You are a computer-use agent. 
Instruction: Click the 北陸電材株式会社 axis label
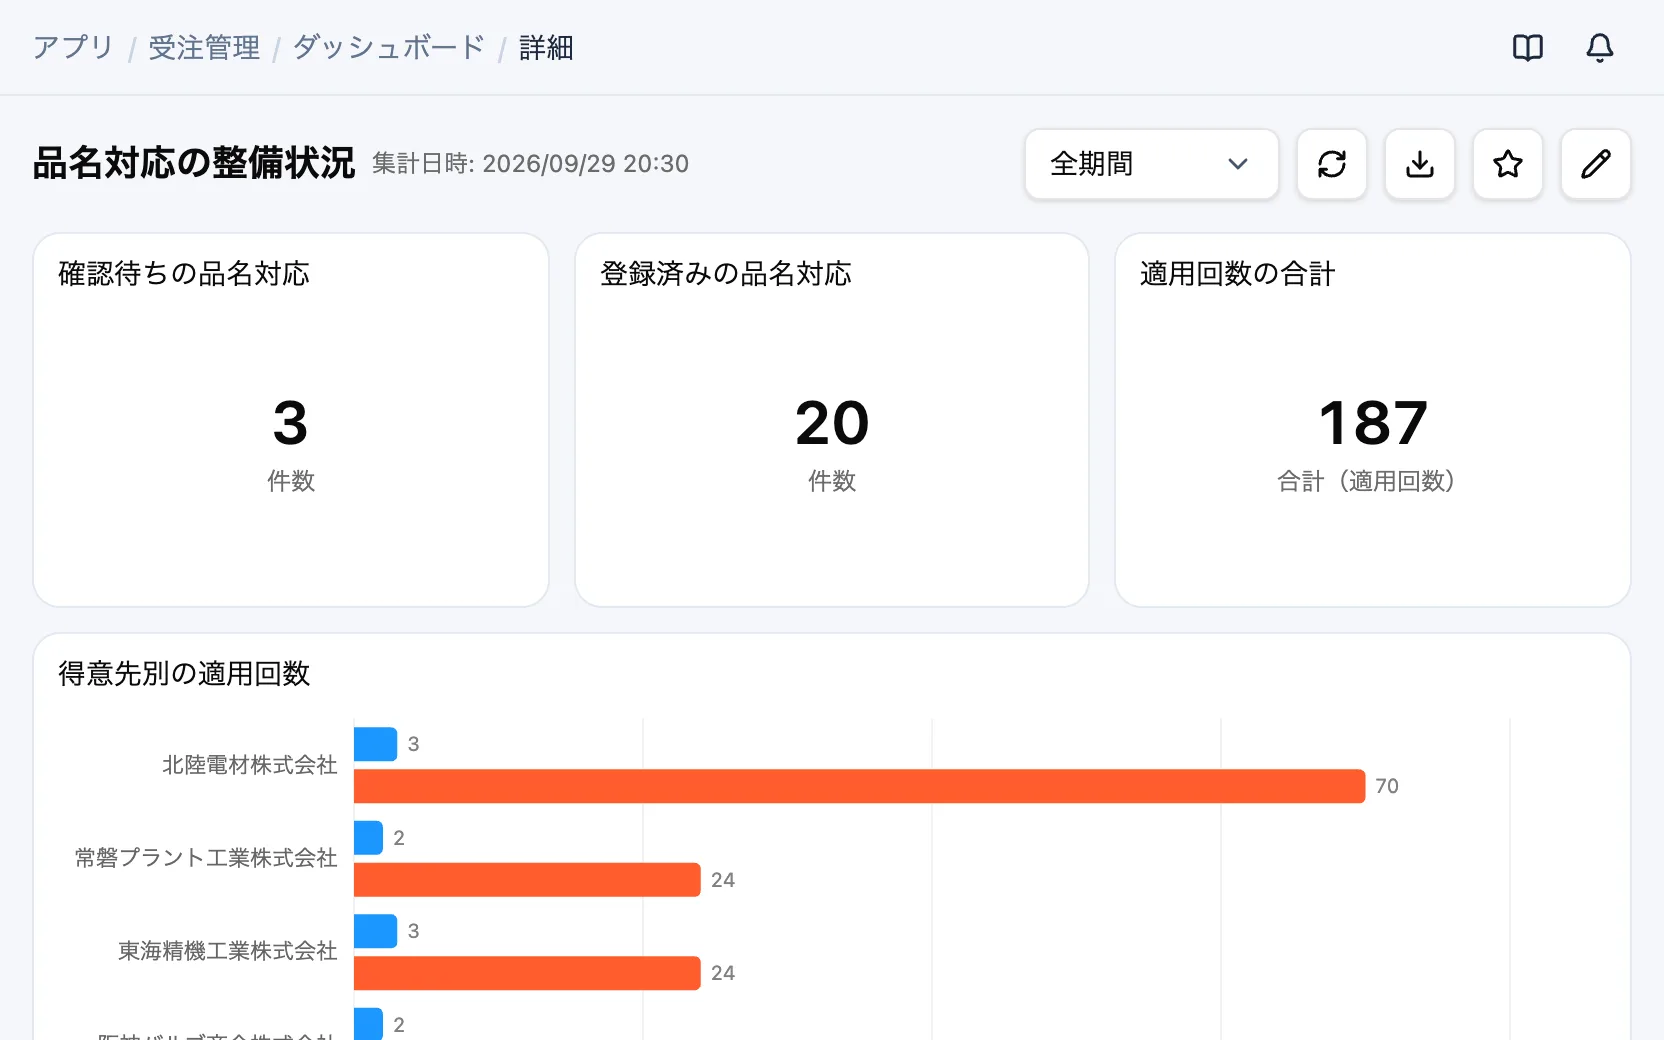[x=250, y=765]
